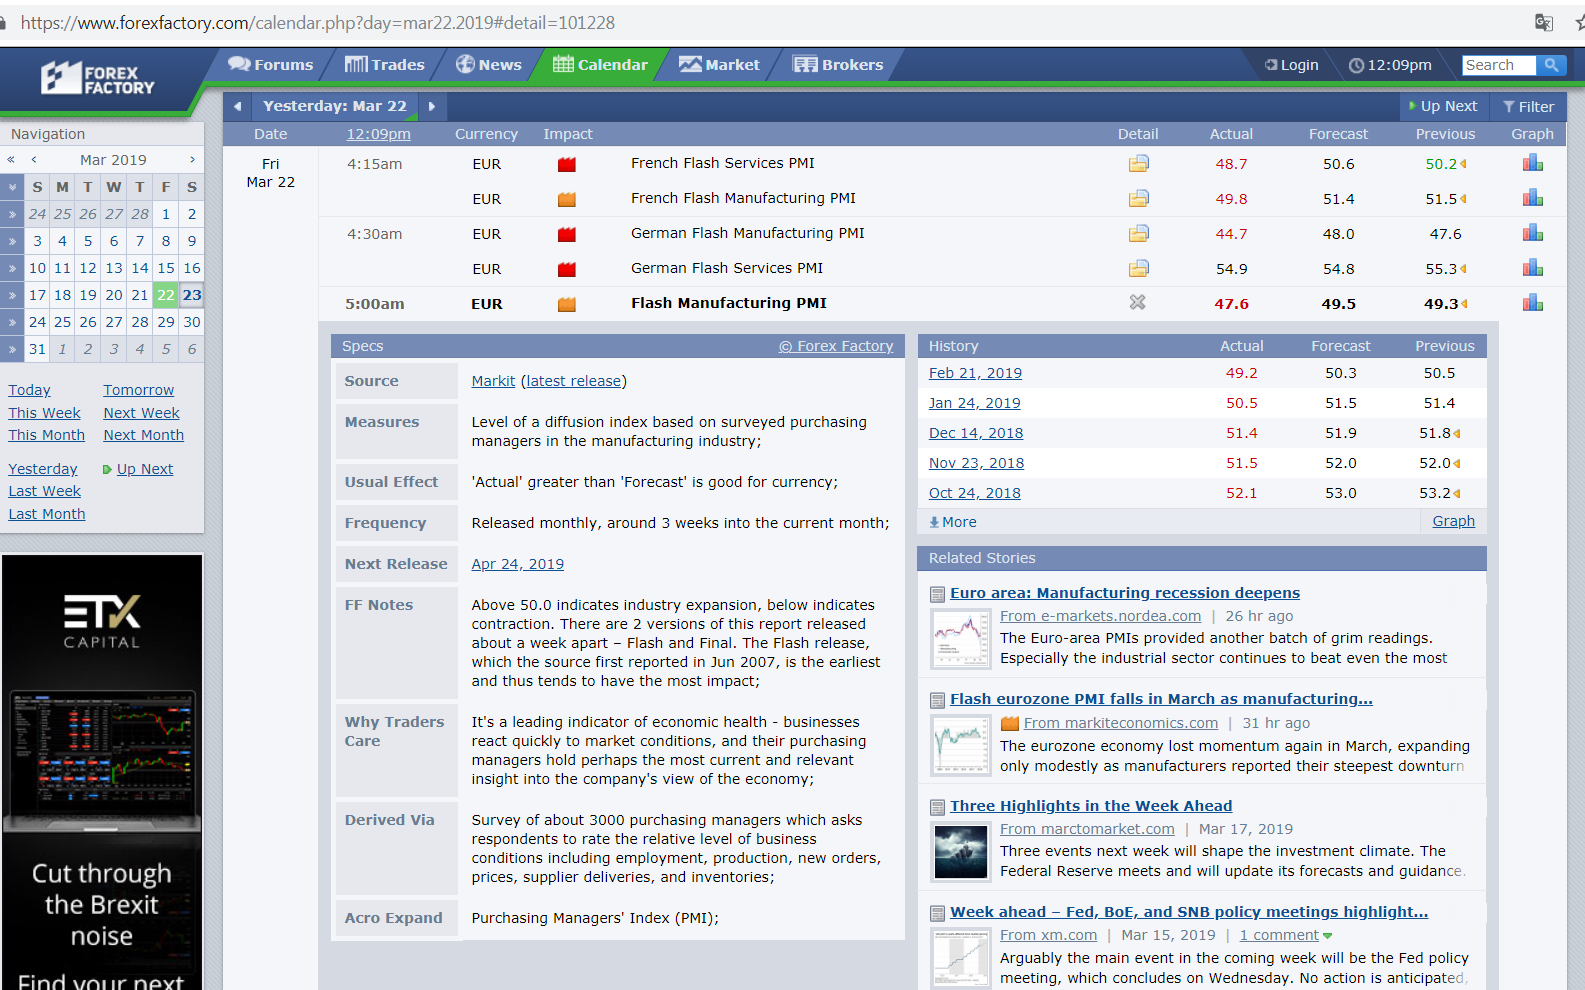Click the Login link
1585x990 pixels.
click(x=1291, y=65)
